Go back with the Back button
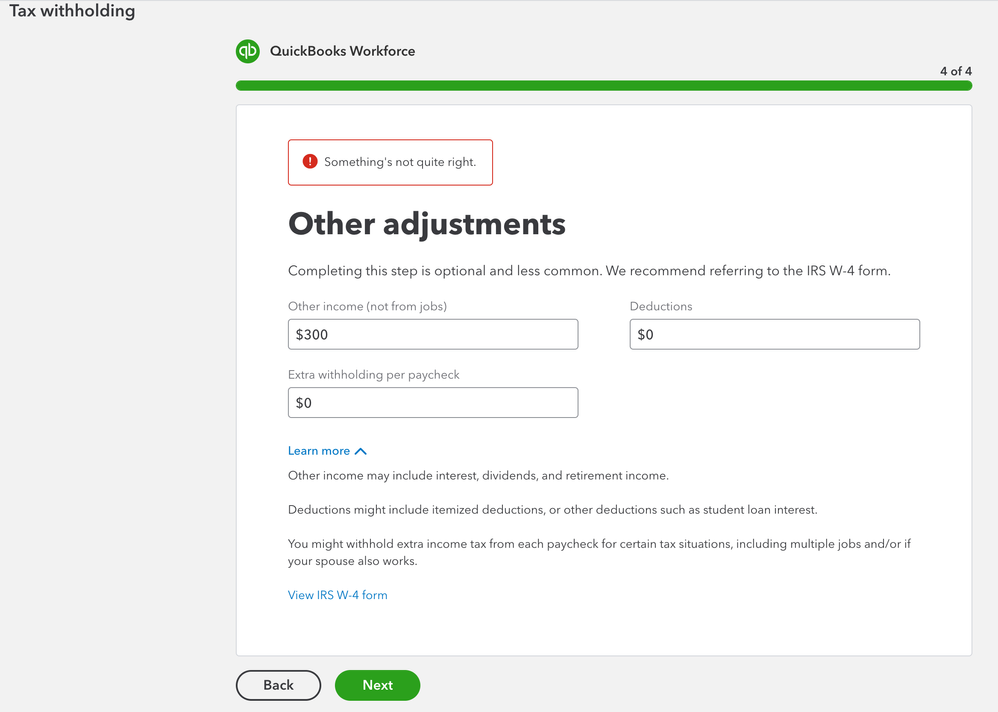This screenshot has width=998, height=712. click(x=278, y=685)
